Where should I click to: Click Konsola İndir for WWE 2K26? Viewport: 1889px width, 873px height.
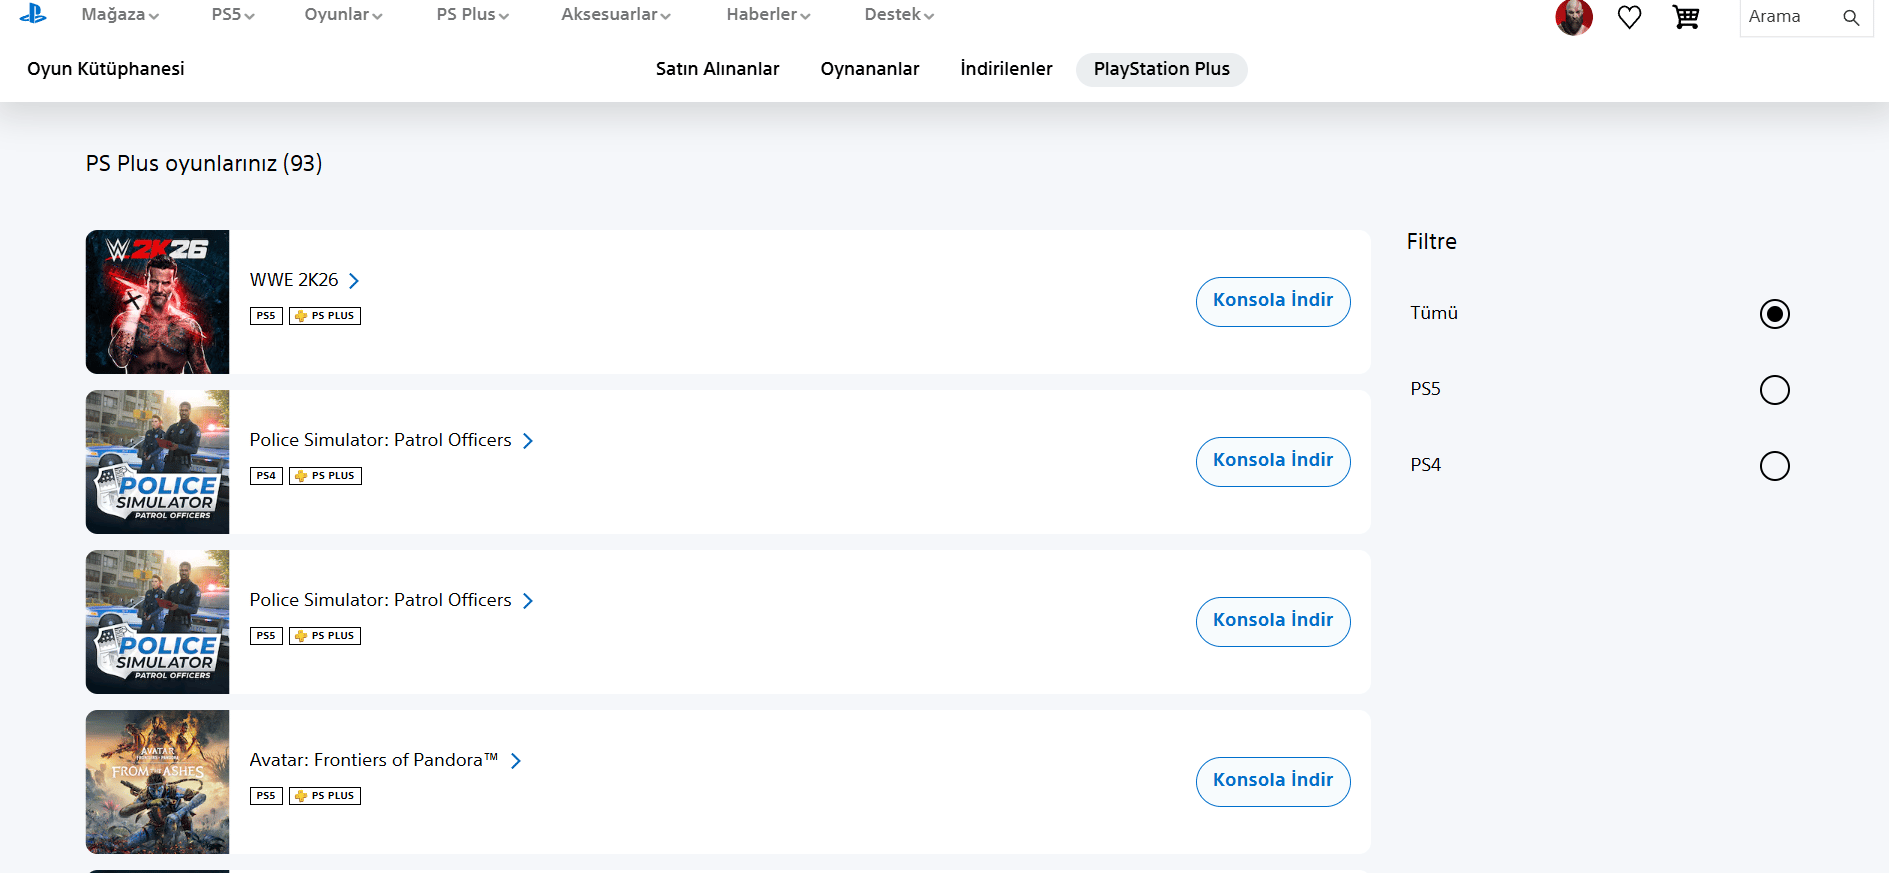[1273, 301]
